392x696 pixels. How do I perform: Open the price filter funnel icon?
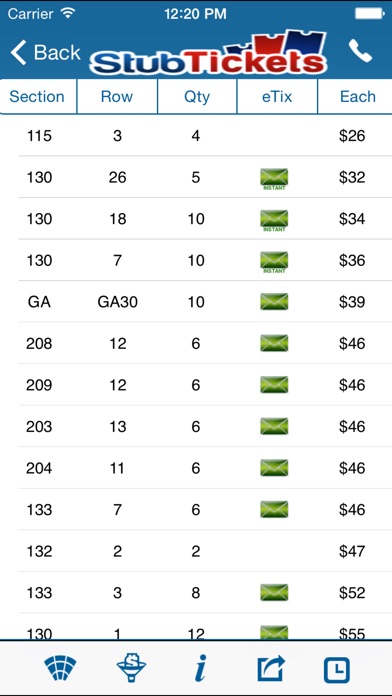(131, 669)
